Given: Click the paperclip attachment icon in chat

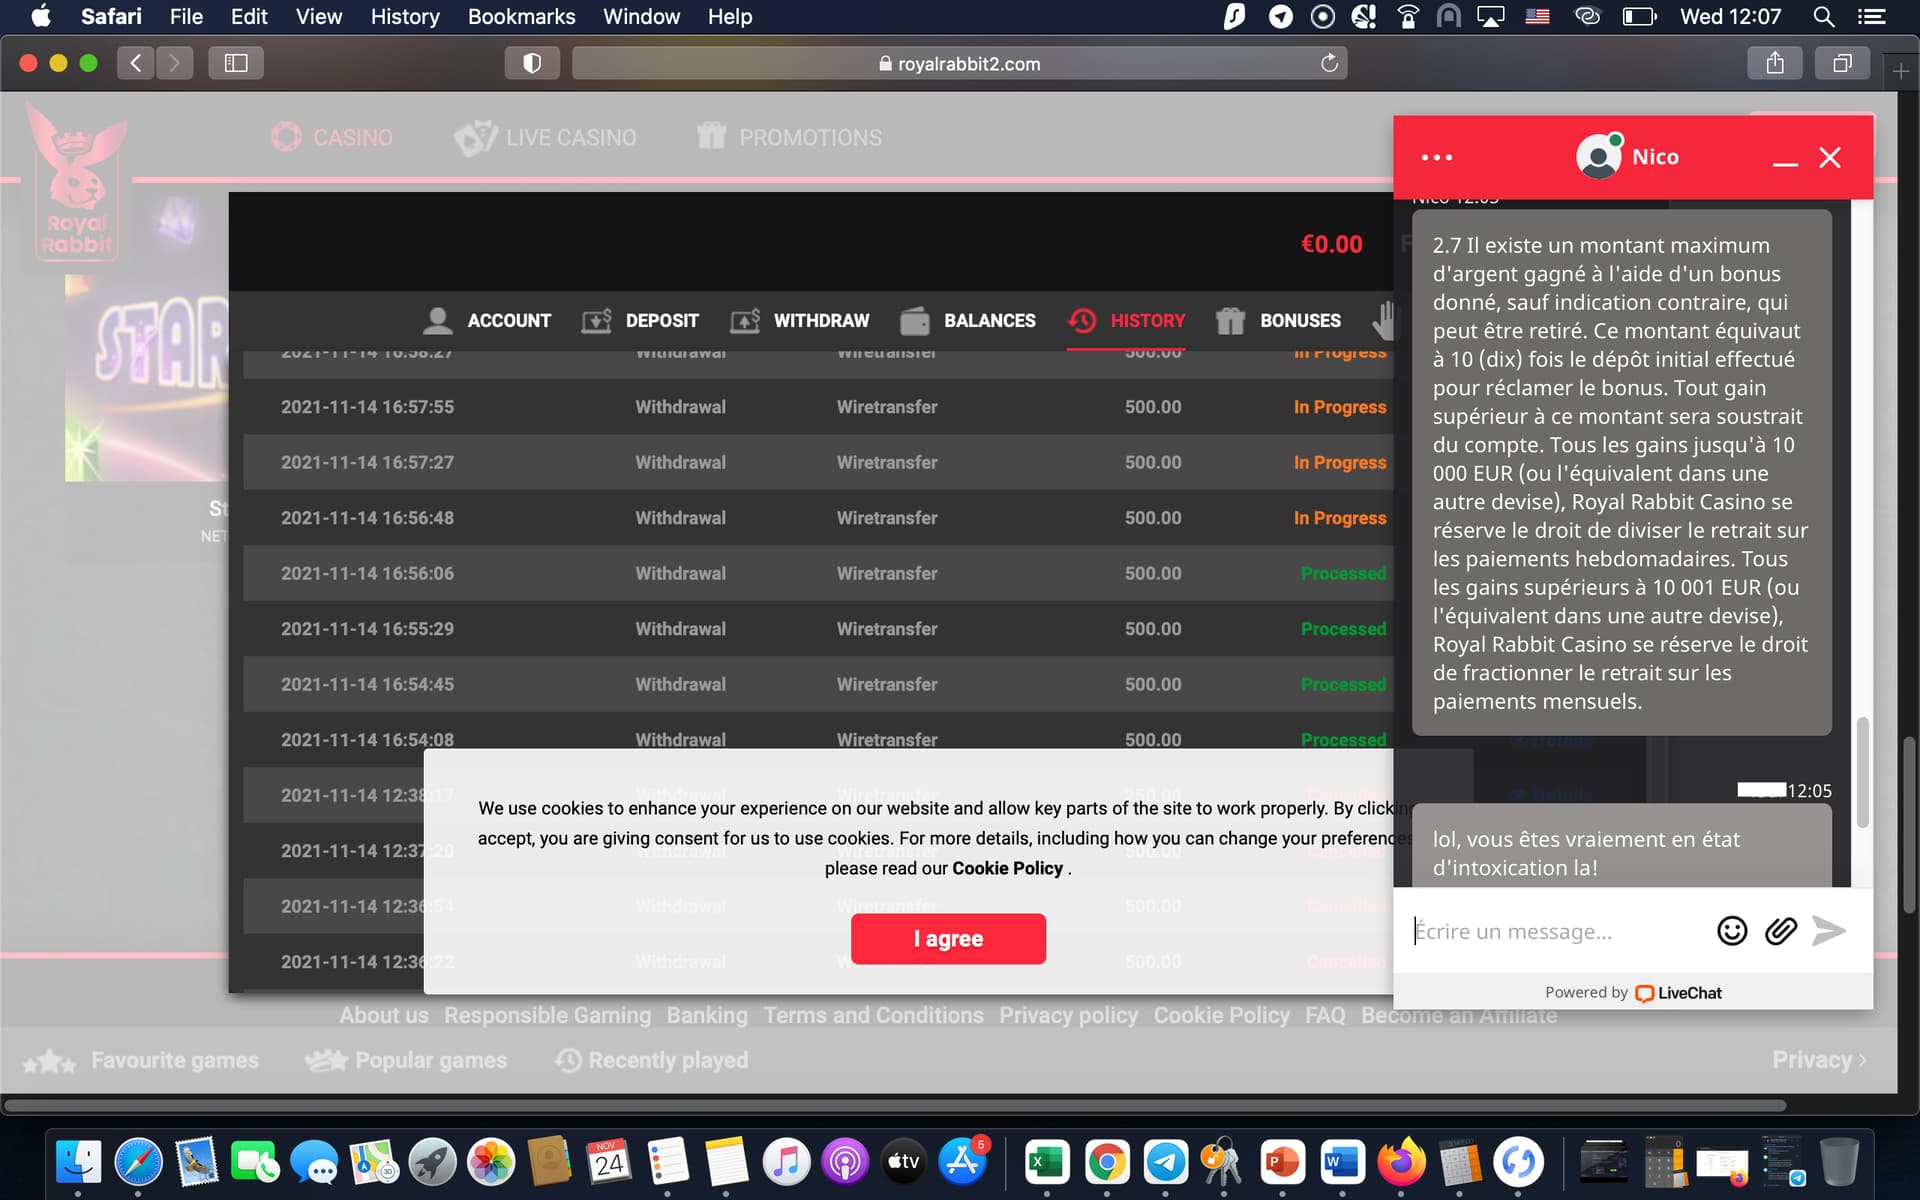Looking at the screenshot, I should (1780, 931).
